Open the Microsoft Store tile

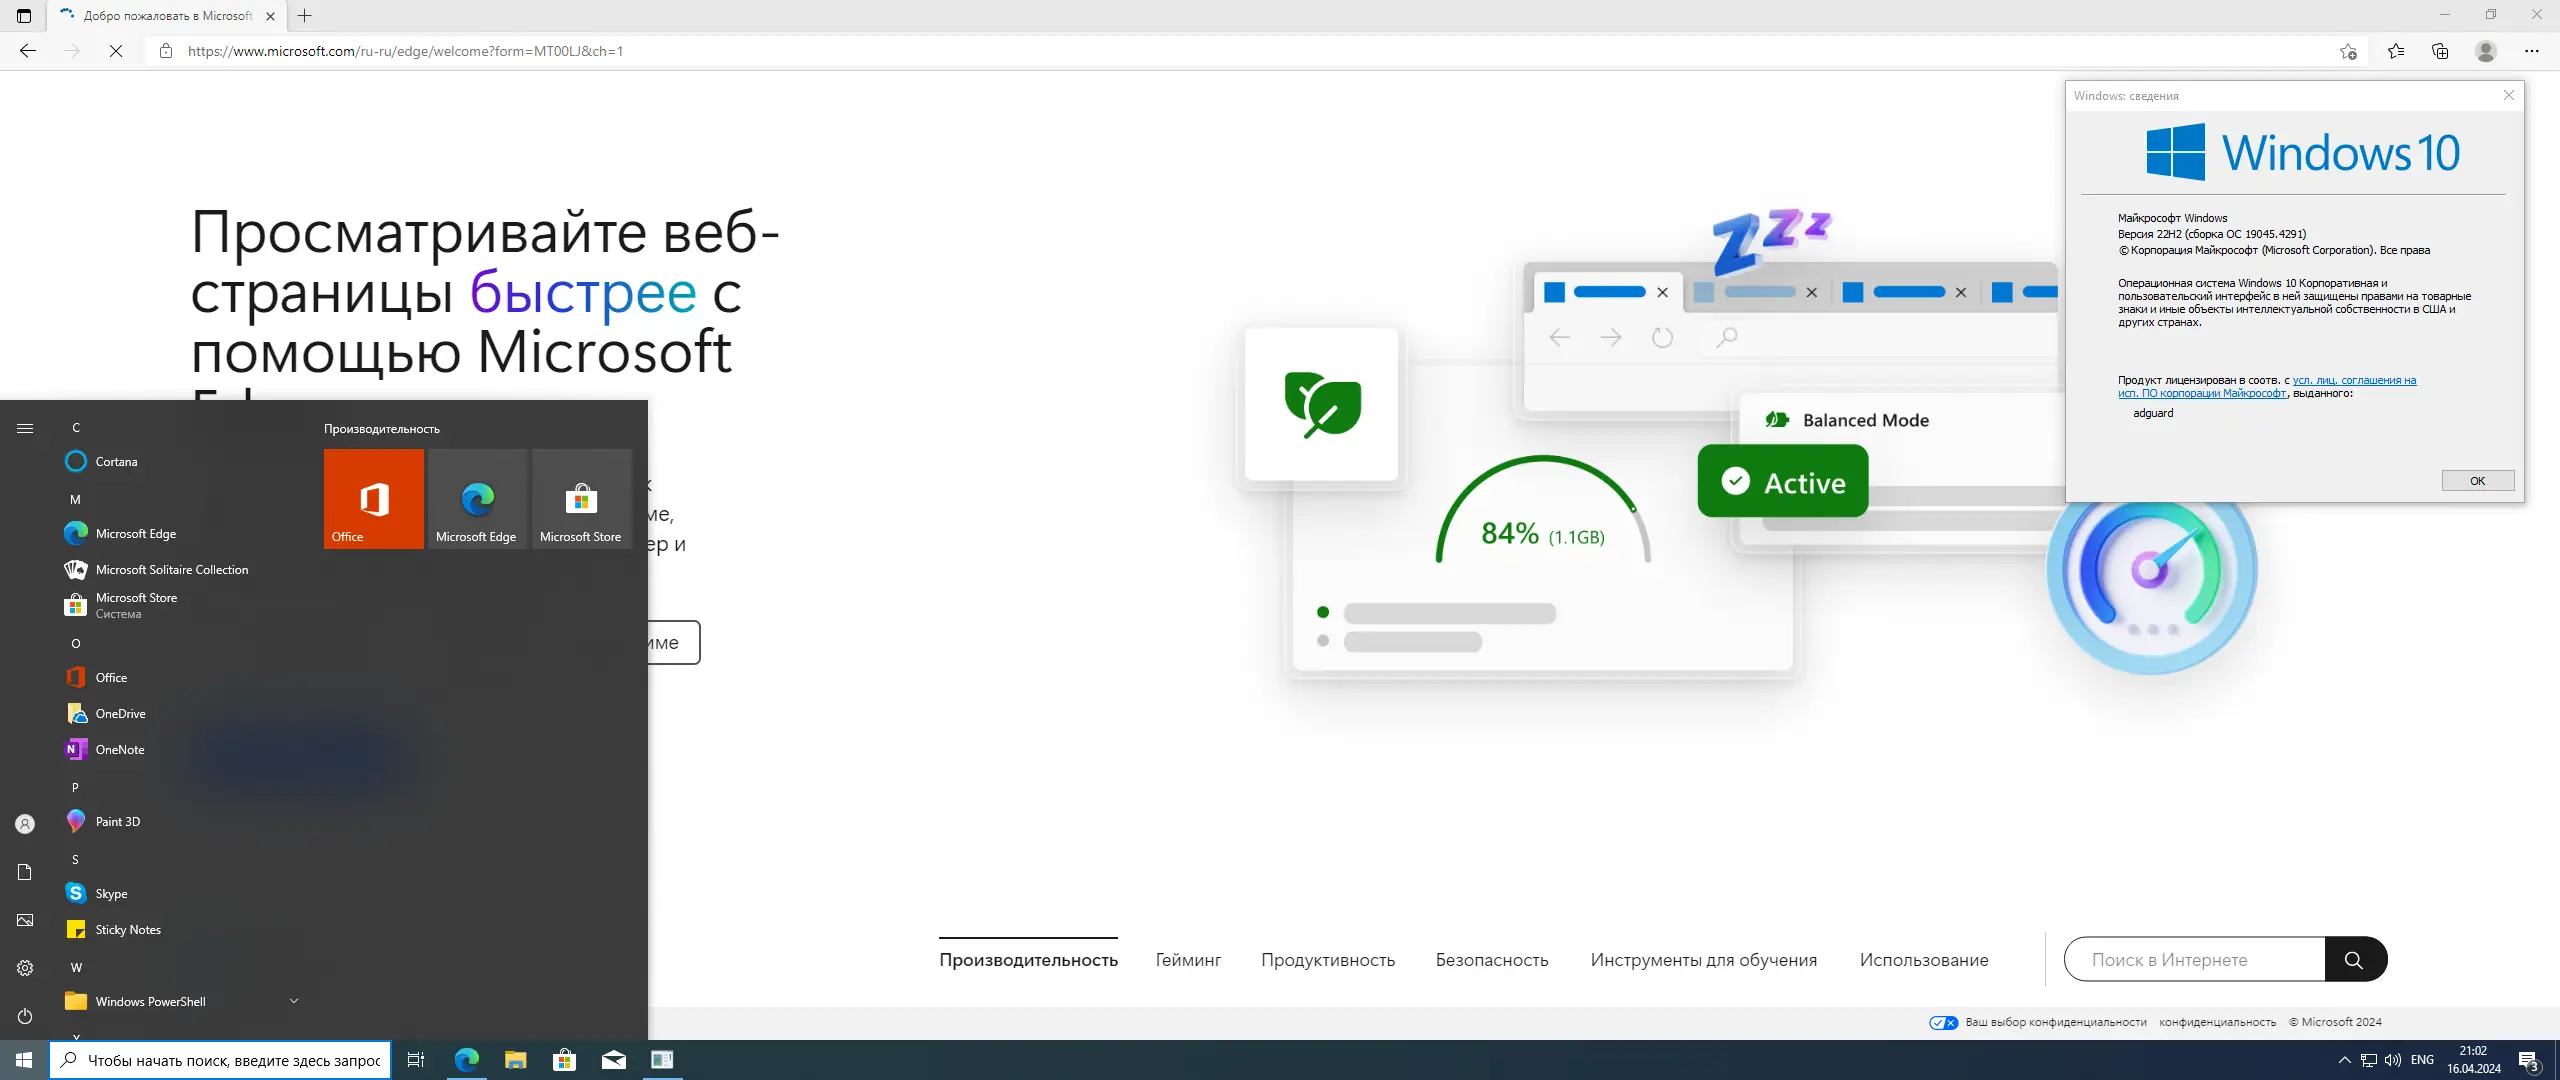[581, 498]
